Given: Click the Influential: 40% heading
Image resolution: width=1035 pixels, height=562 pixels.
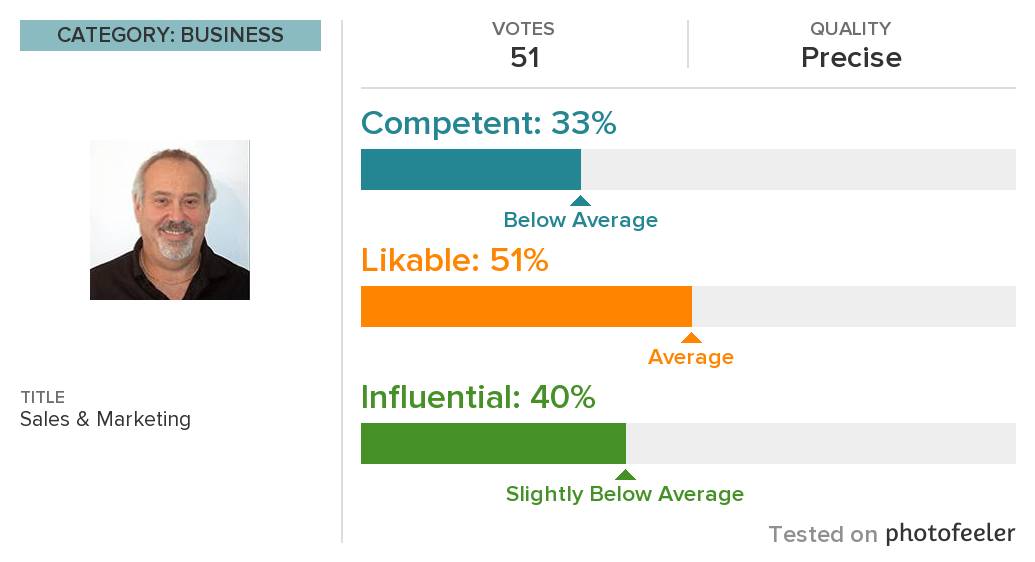Looking at the screenshot, I should click(478, 397).
